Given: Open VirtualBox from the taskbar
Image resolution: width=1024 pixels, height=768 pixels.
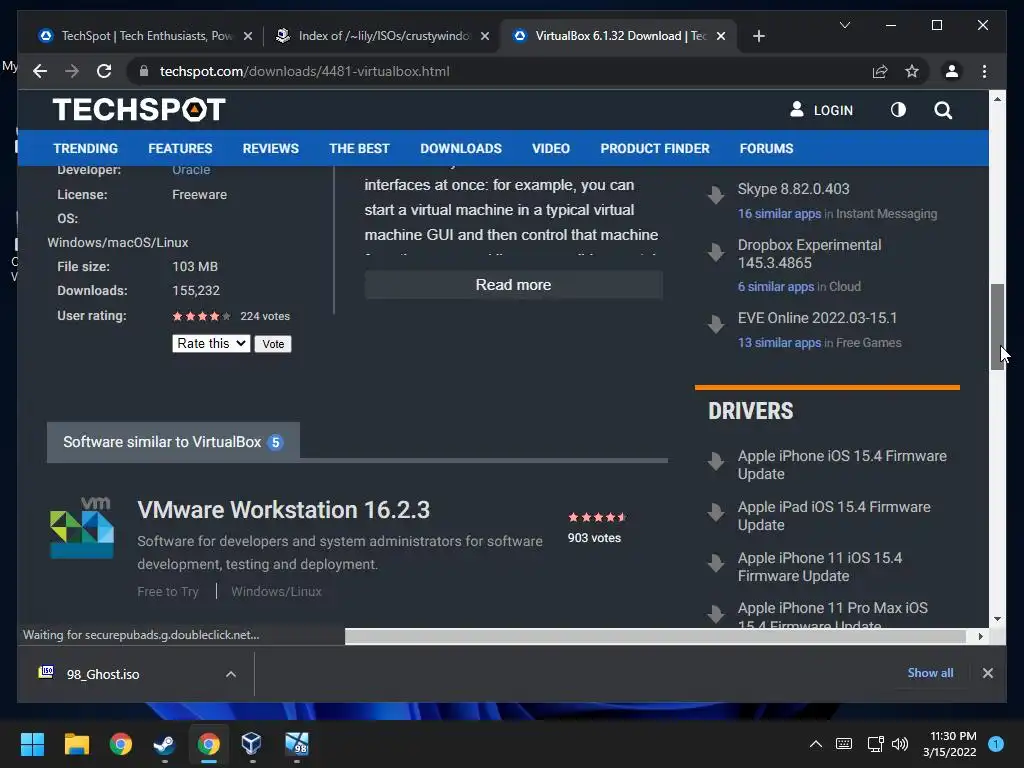Looking at the screenshot, I should [x=251, y=744].
